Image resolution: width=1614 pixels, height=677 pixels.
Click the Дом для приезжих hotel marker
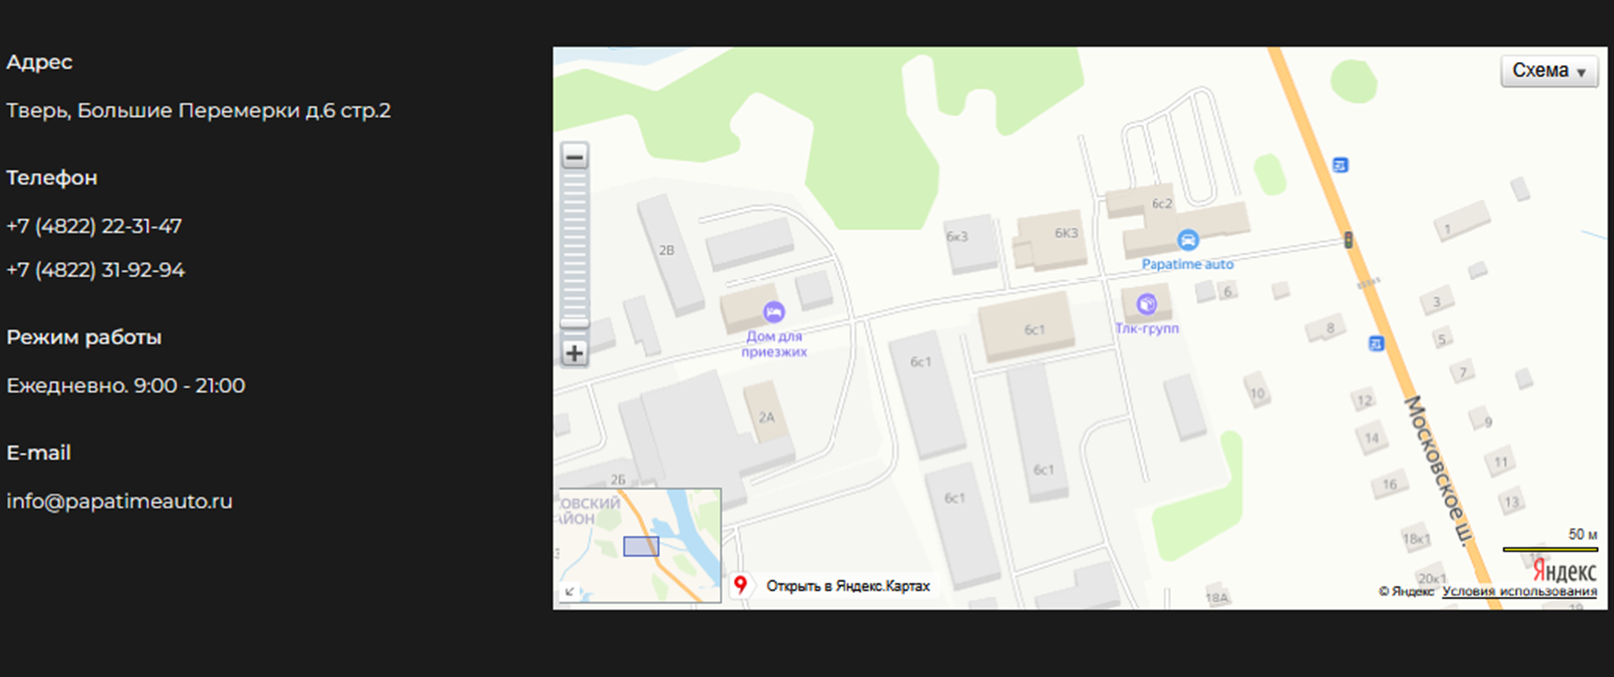click(773, 312)
